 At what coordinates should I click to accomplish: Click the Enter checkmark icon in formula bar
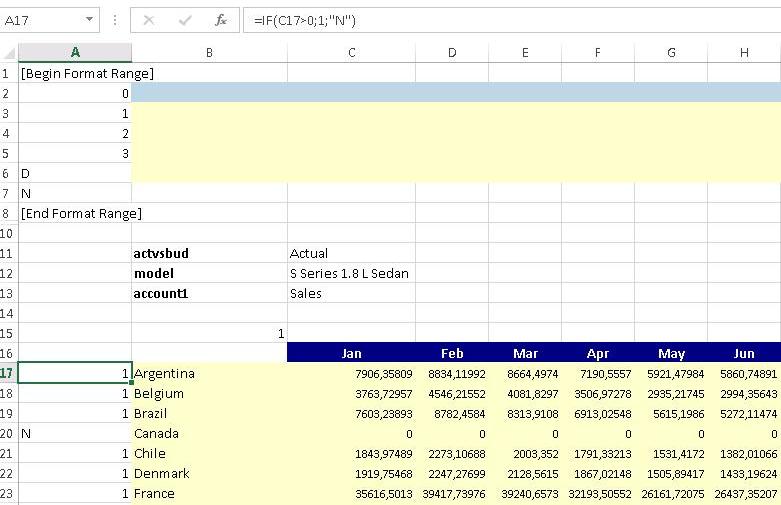point(185,20)
